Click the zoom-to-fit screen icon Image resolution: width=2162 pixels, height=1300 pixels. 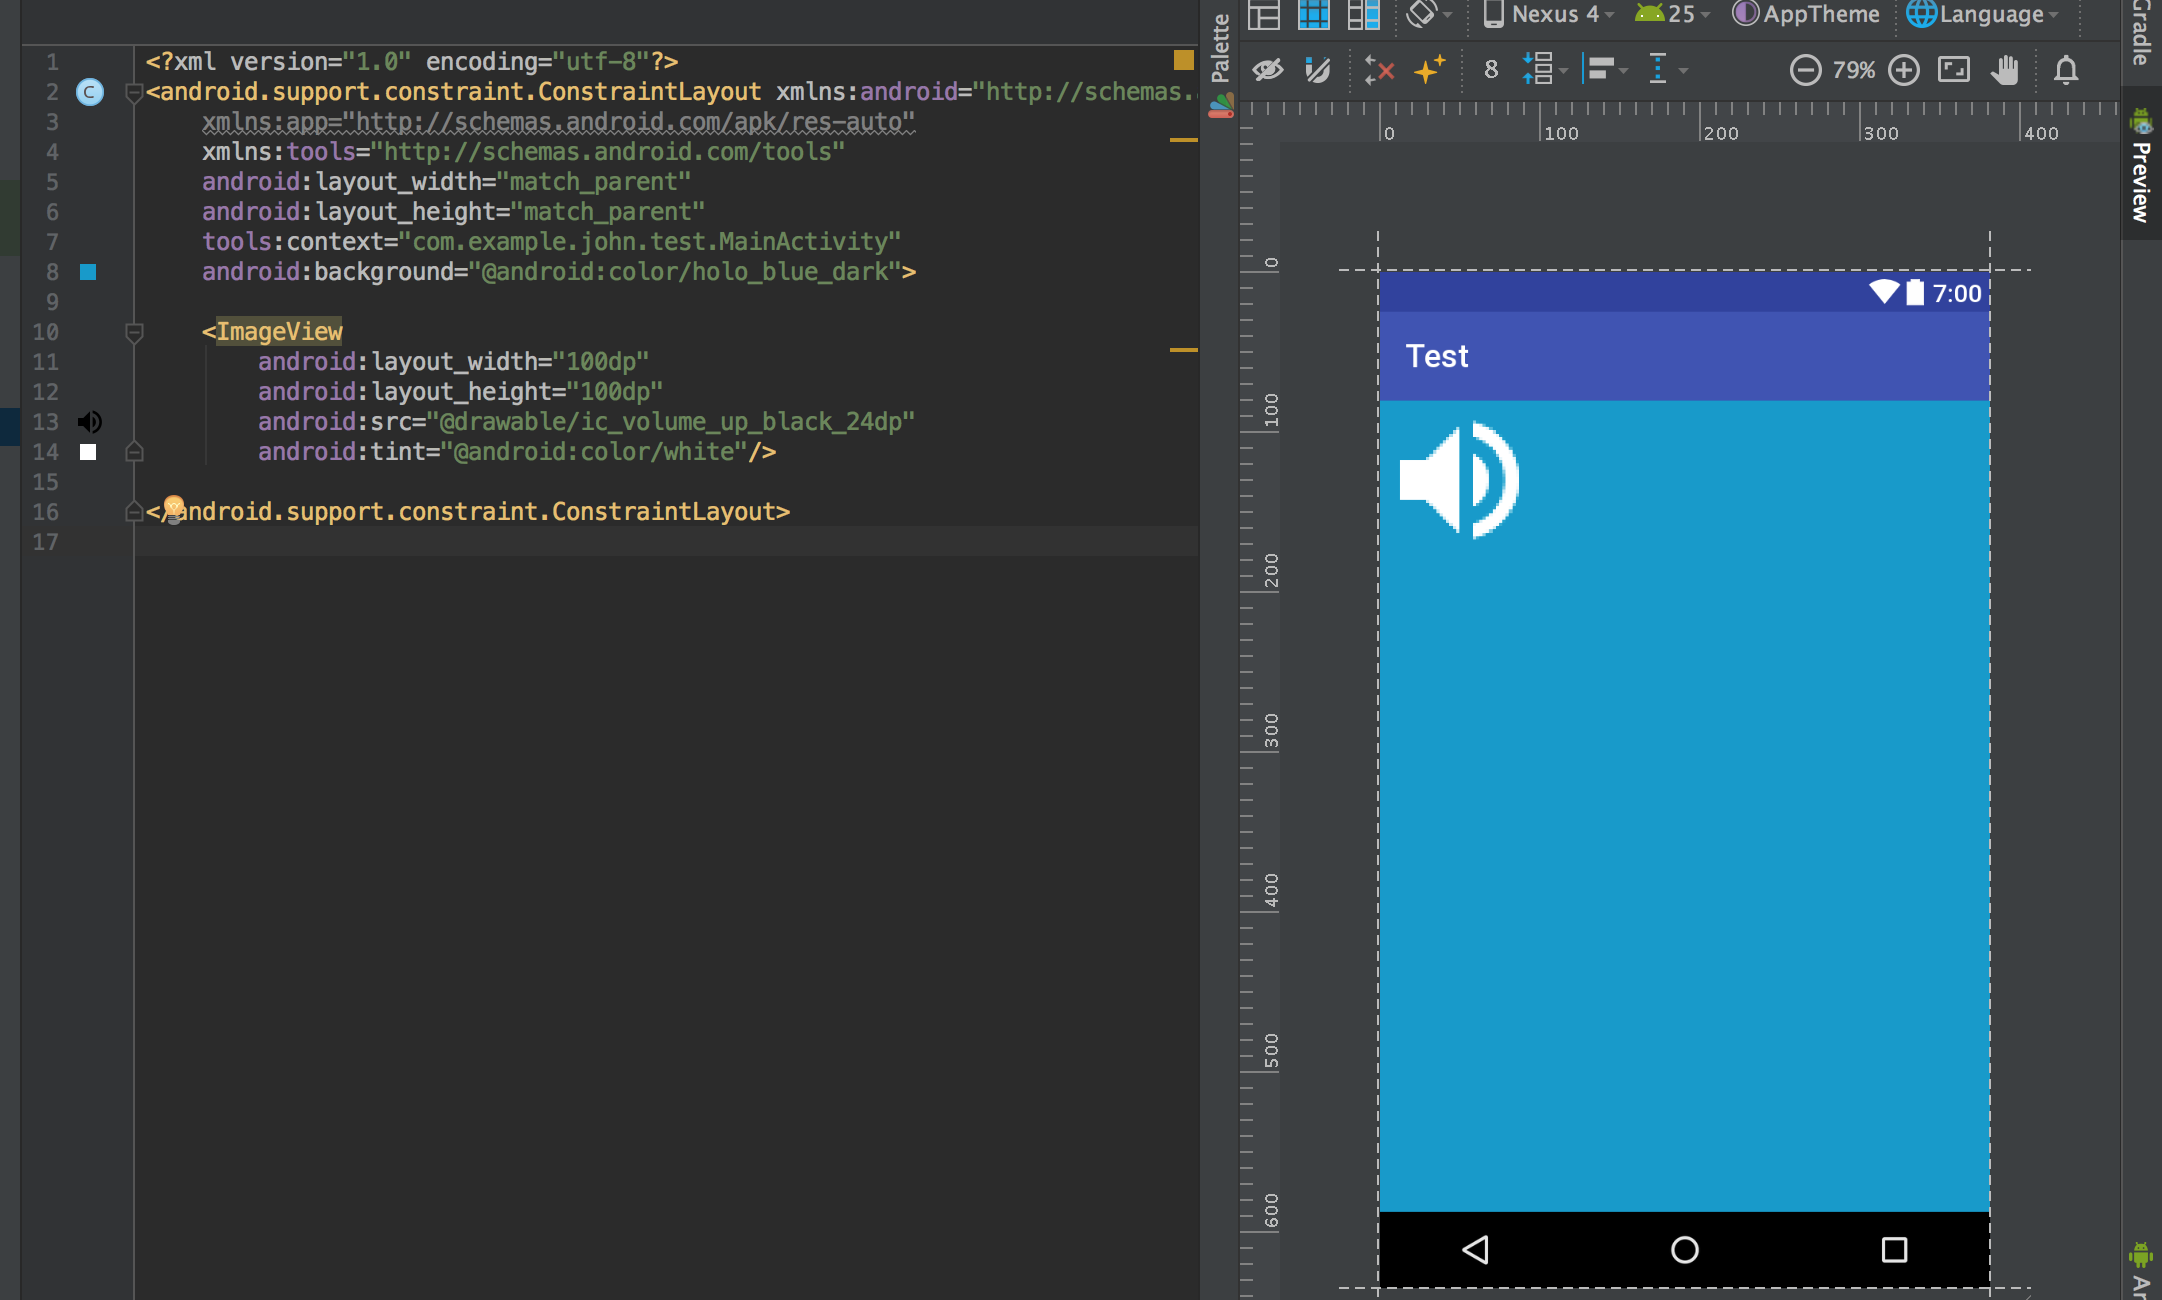pos(1952,70)
